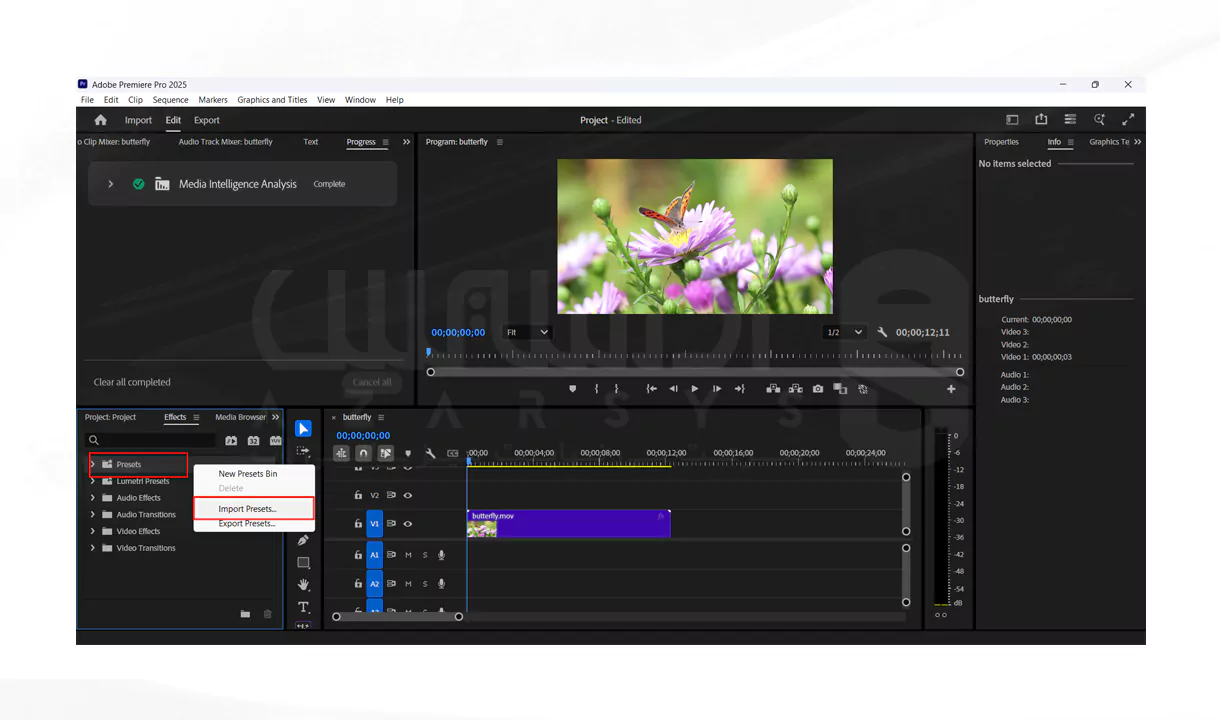Filter effects by Accelerated Effects

pyautogui.click(x=231, y=441)
